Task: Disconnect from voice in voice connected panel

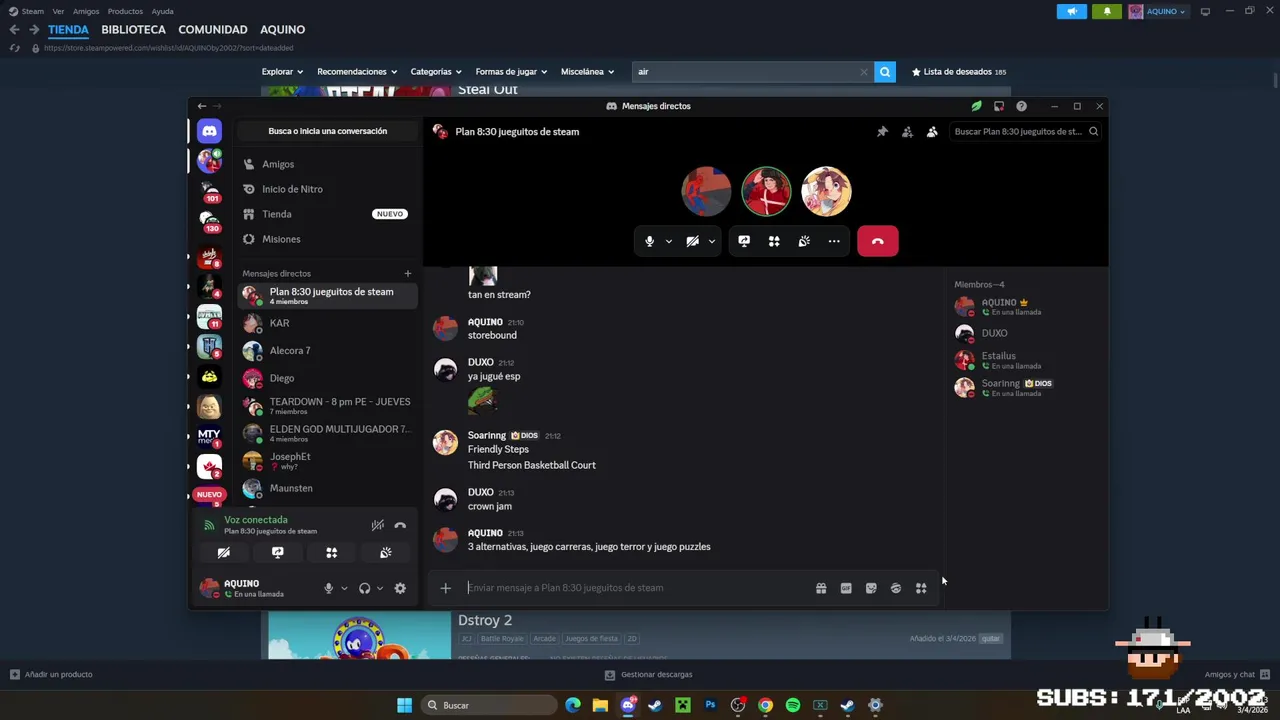Action: click(400, 525)
